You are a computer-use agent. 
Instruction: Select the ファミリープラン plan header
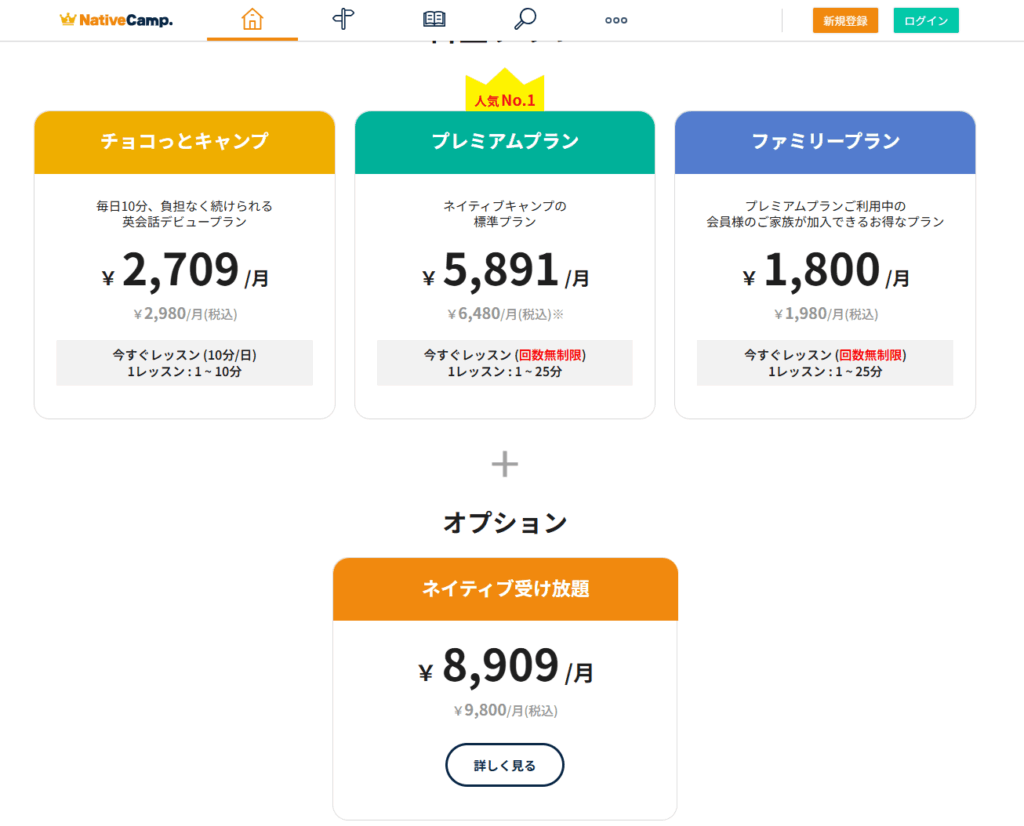coord(825,142)
